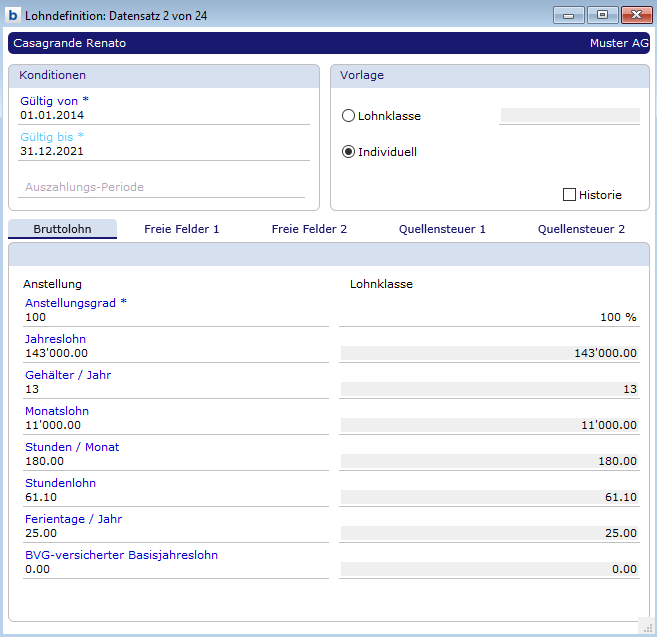Open the Freie Felder 1 tab

click(181, 229)
